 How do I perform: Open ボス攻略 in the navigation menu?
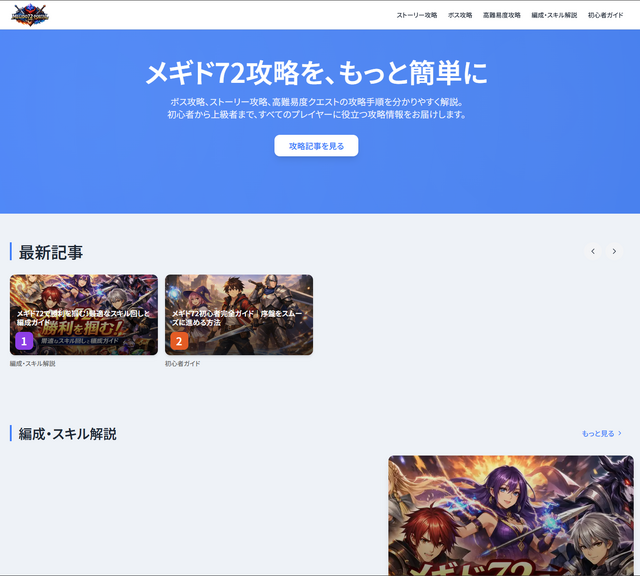click(x=460, y=15)
